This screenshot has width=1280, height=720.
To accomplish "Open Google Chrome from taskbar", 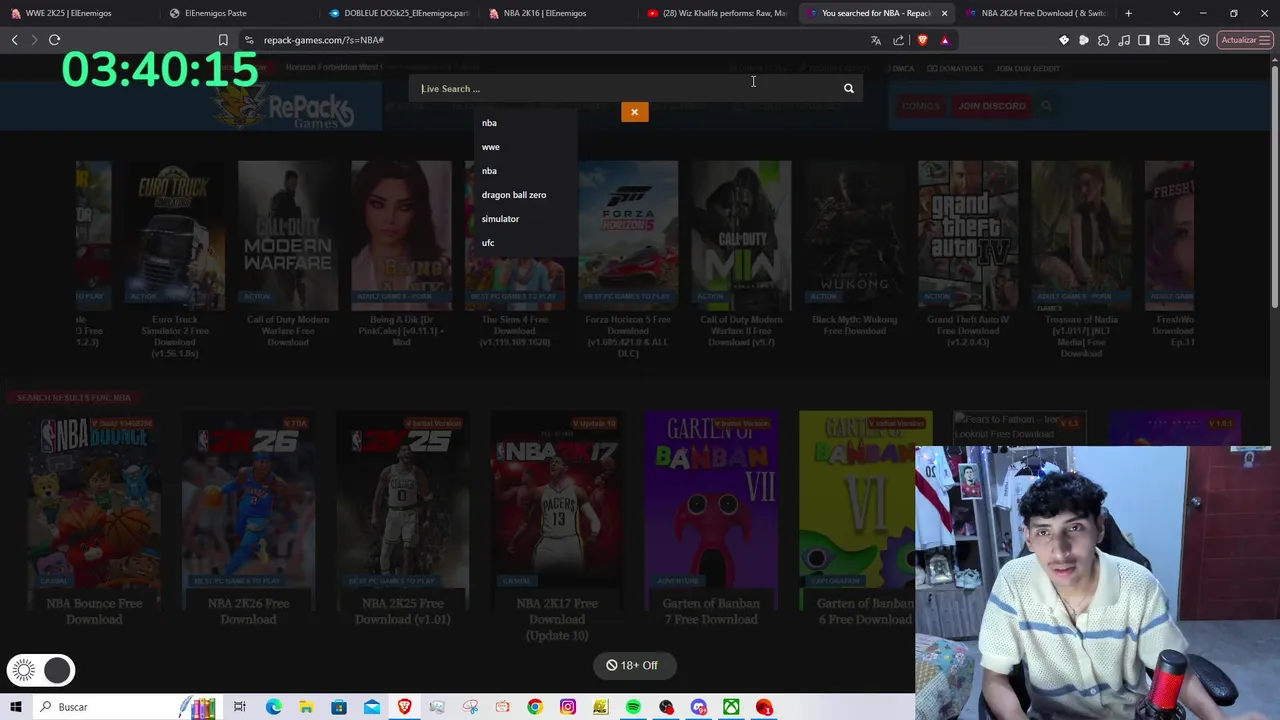I will coord(535,707).
